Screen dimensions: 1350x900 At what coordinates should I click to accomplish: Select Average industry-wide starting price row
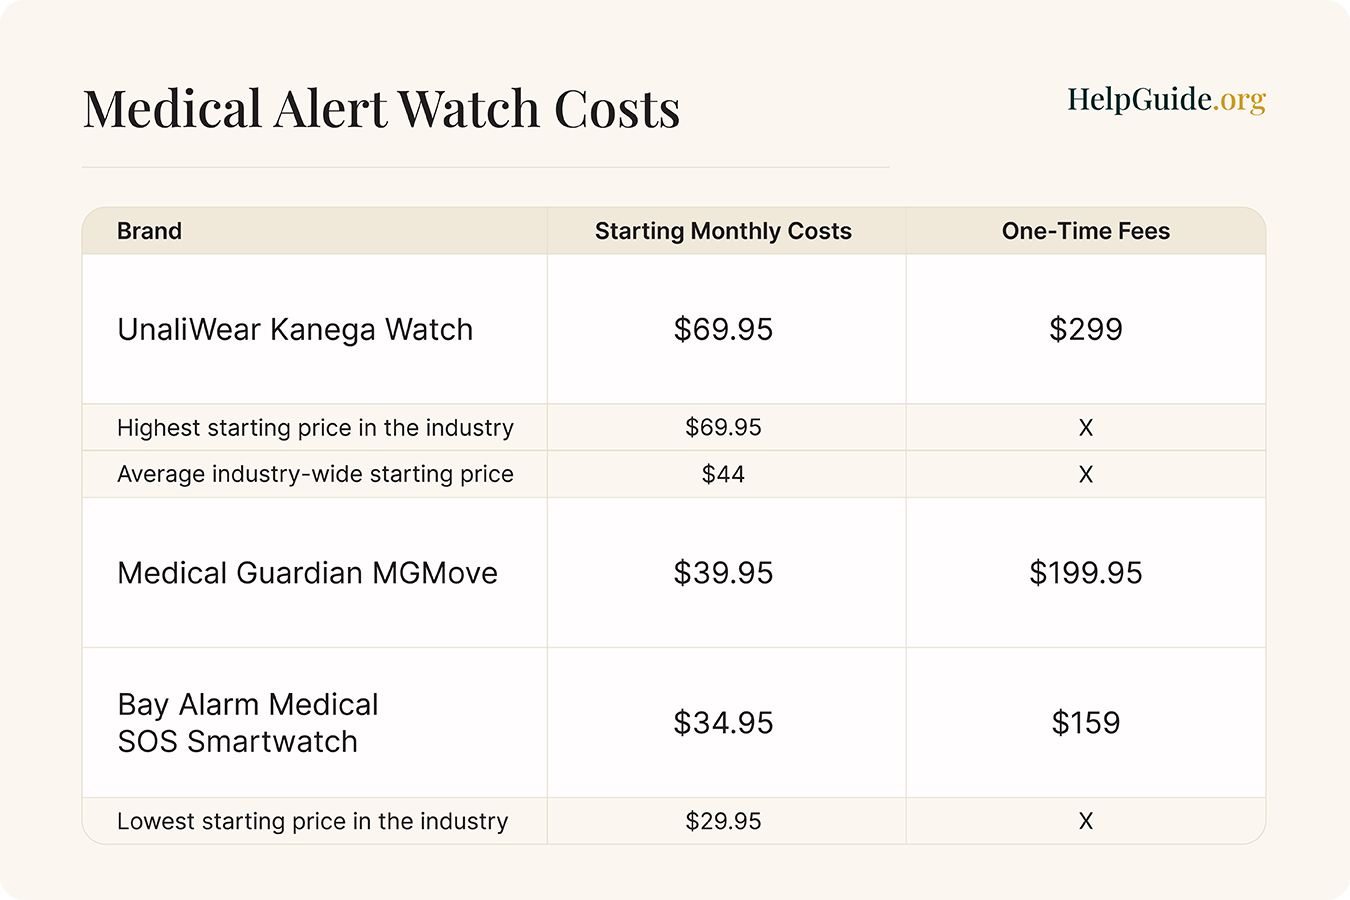click(674, 474)
